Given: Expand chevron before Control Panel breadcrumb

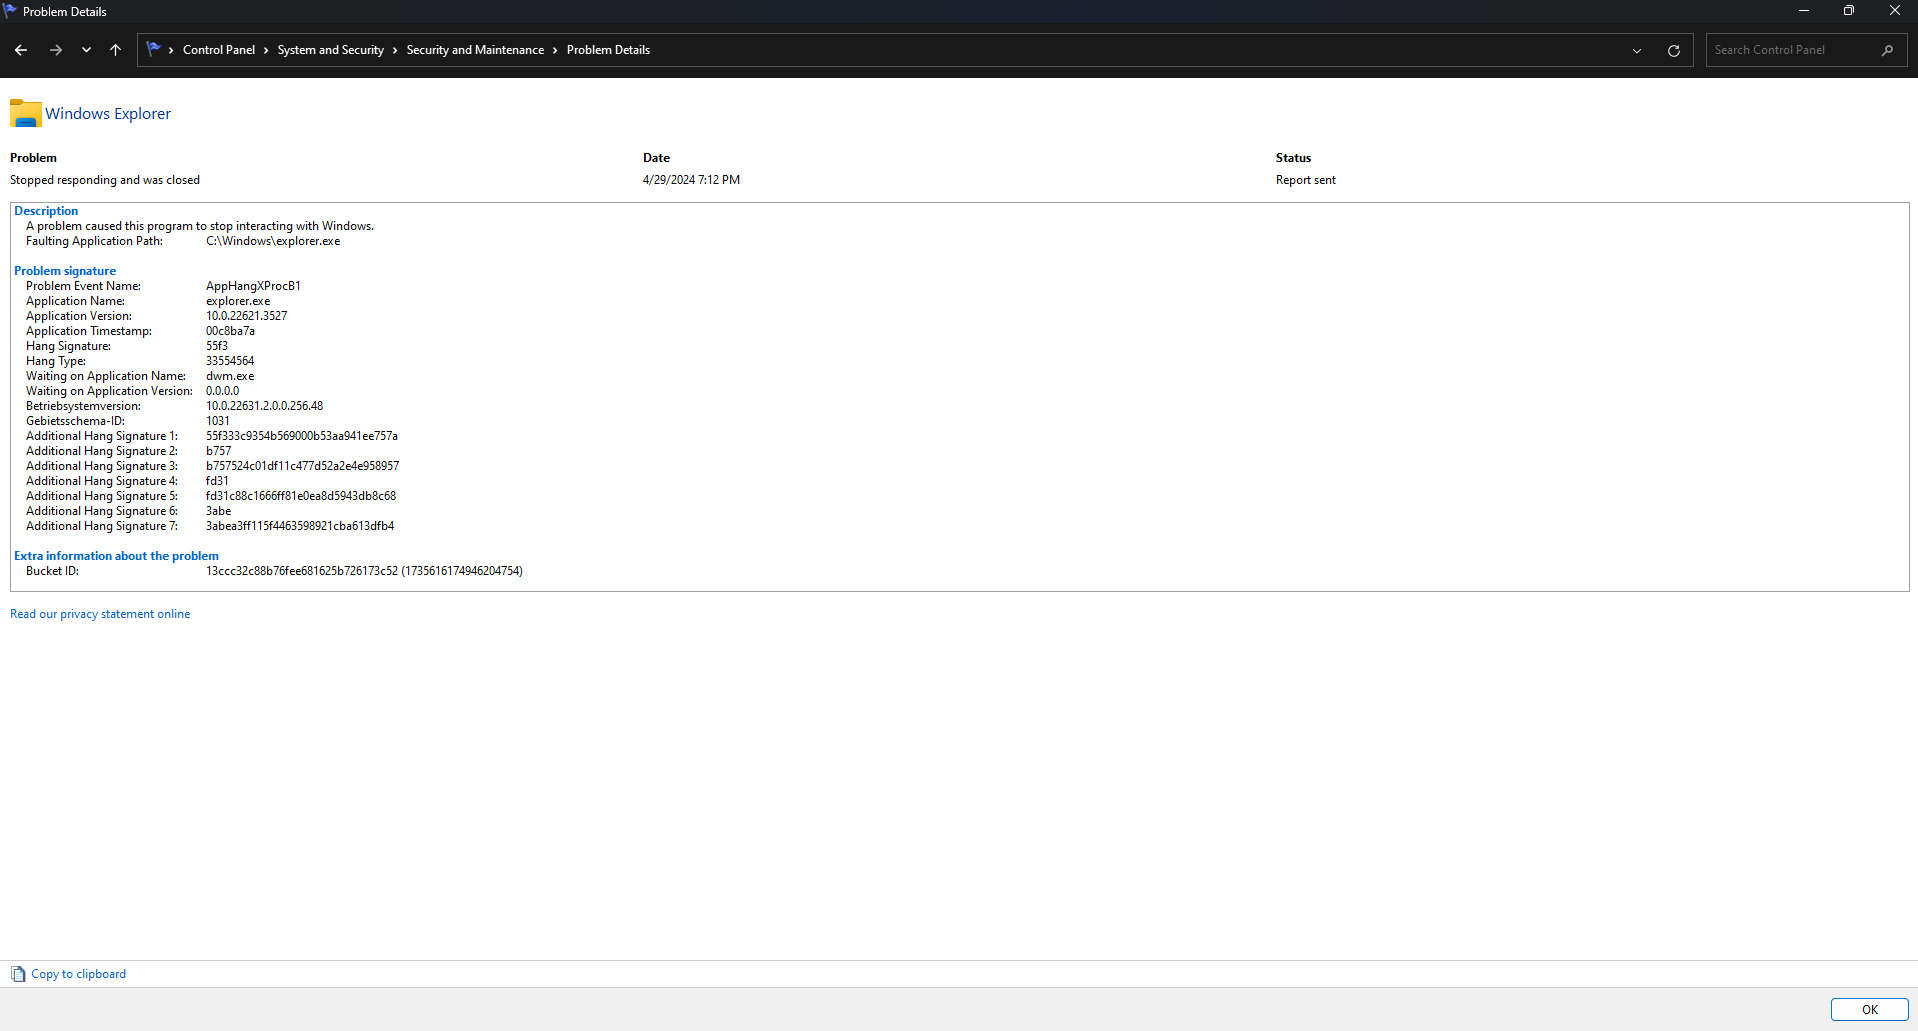Looking at the screenshot, I should 171,50.
